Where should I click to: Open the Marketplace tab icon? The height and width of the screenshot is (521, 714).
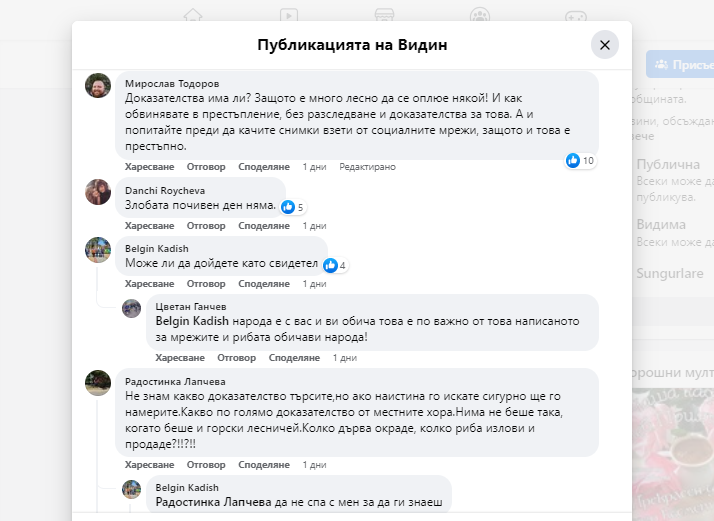pos(384,15)
